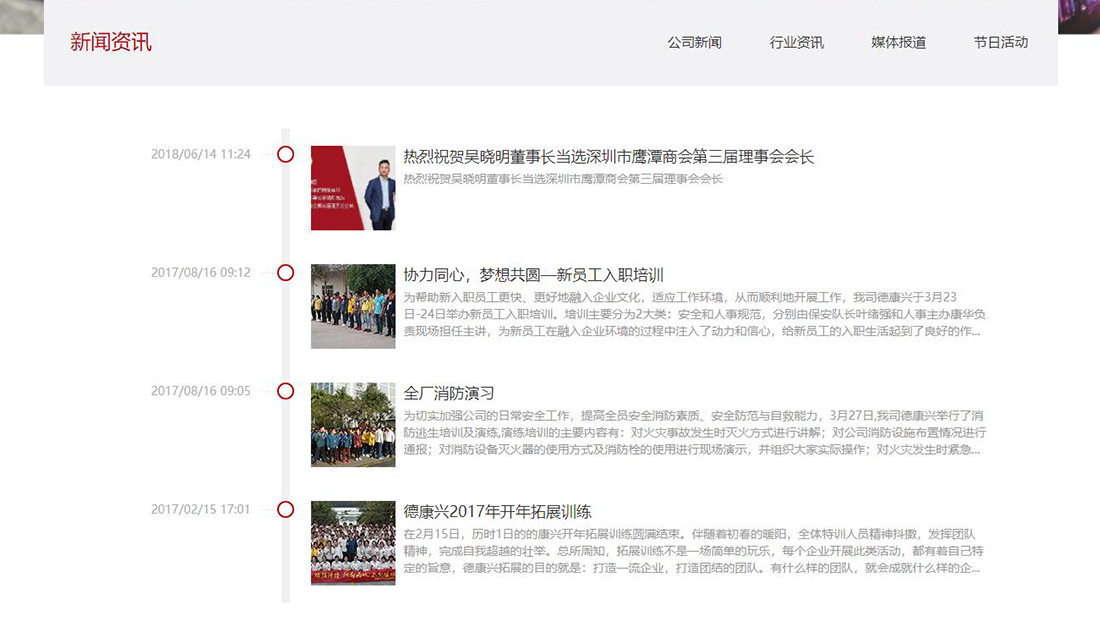
Task: Click the 2018/06/14 11:24 date label
Action: pos(201,154)
